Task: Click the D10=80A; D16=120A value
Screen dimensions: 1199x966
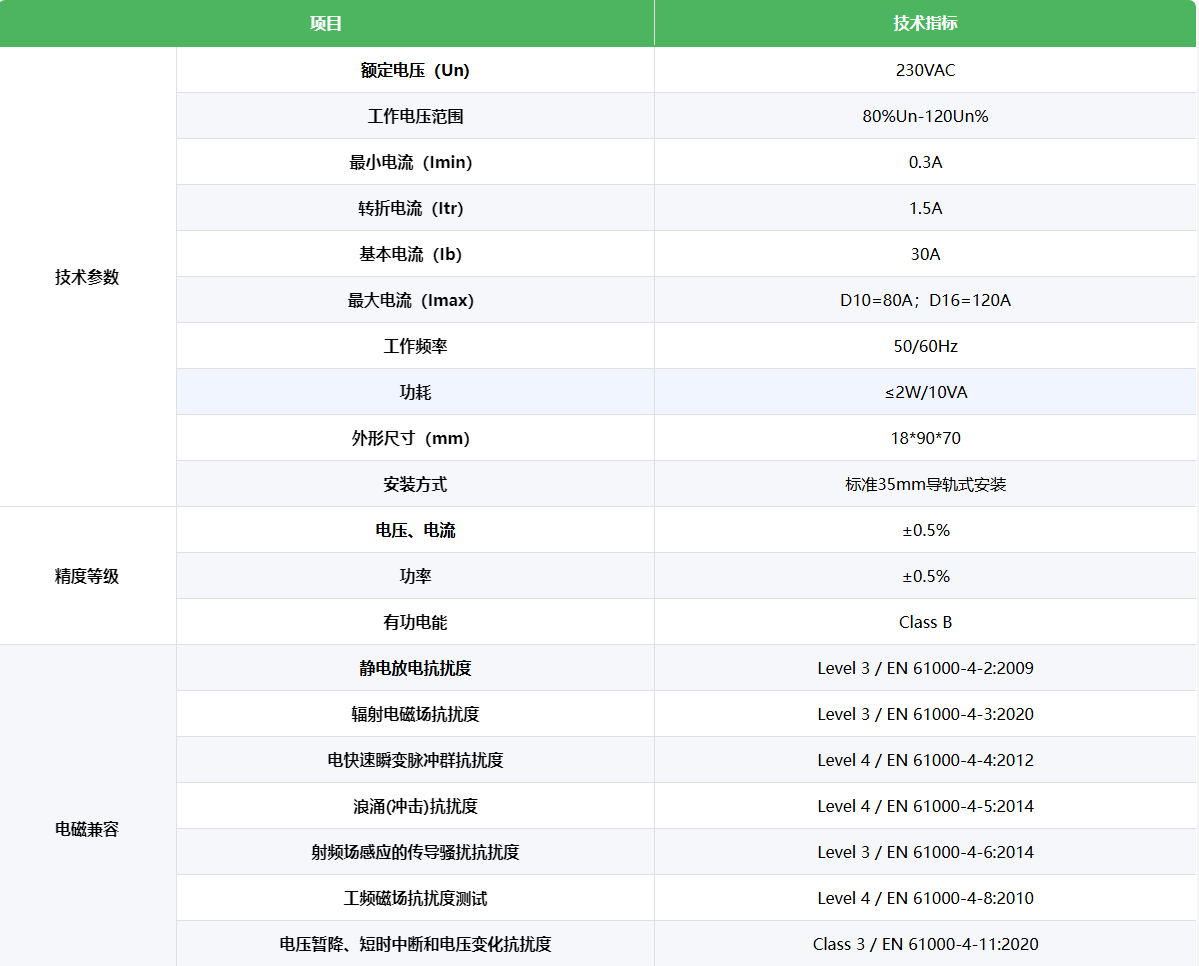Action: point(925,300)
